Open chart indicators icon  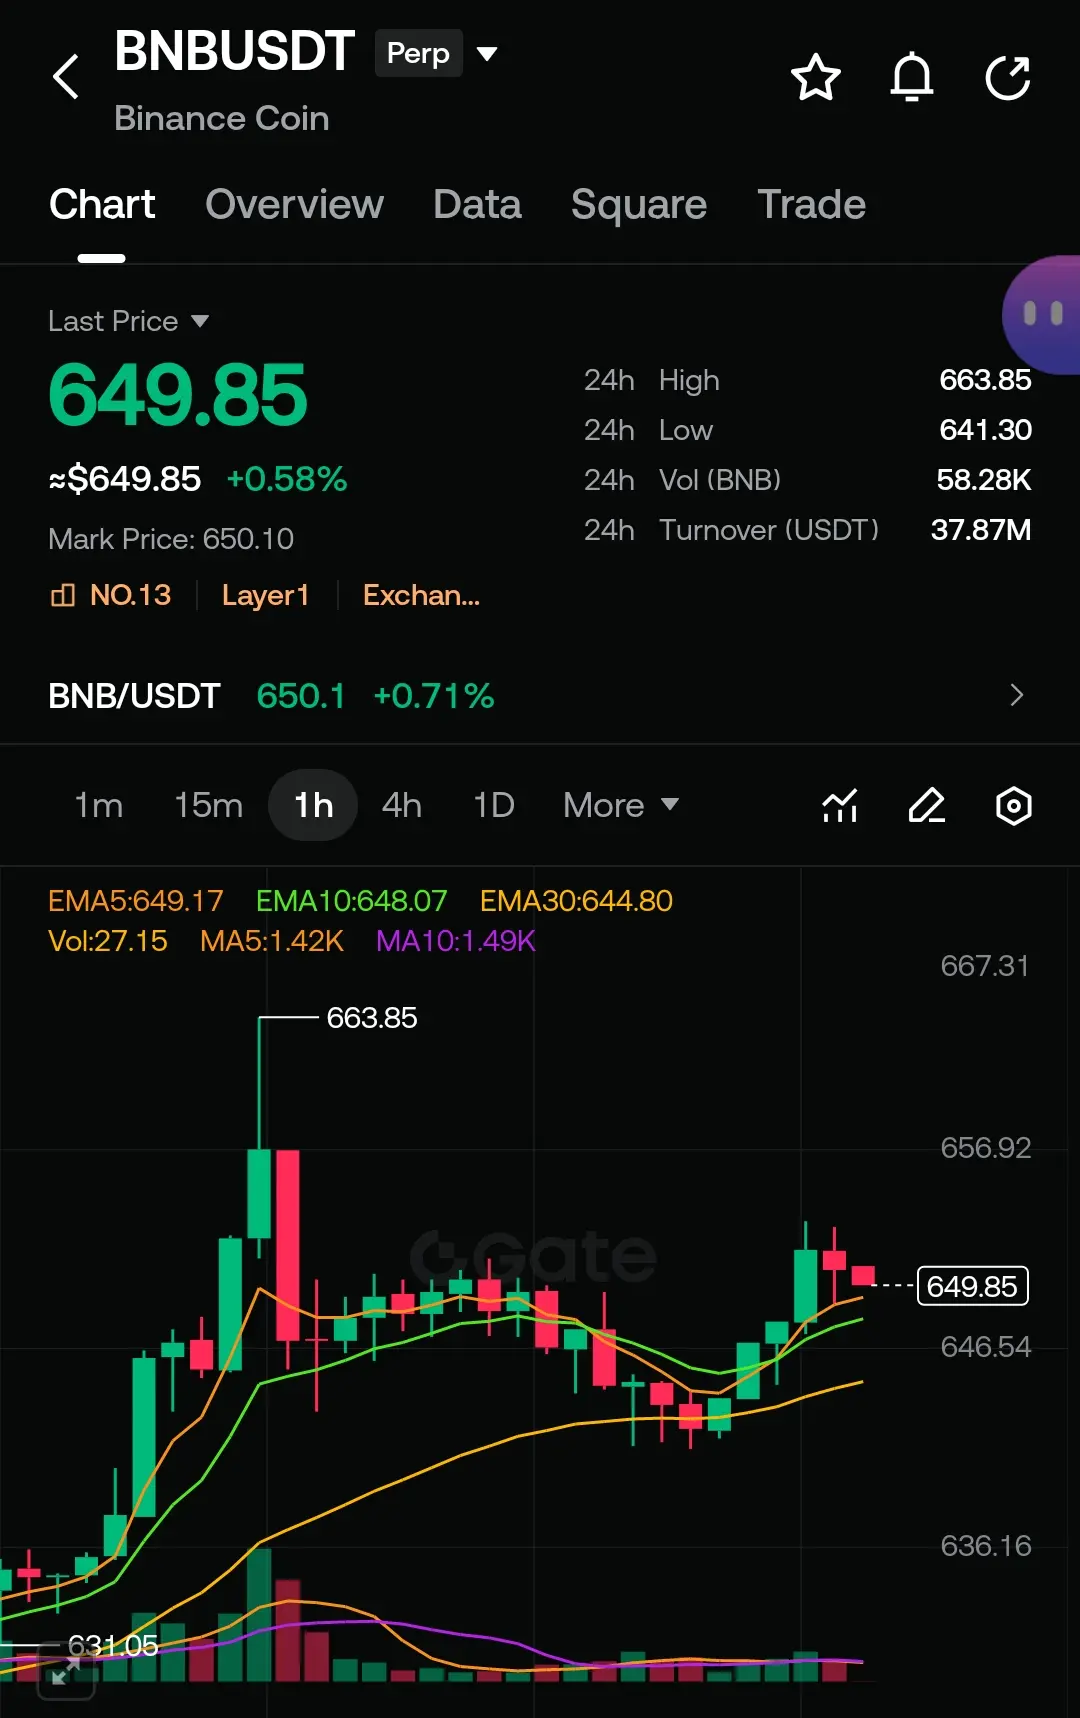click(840, 805)
